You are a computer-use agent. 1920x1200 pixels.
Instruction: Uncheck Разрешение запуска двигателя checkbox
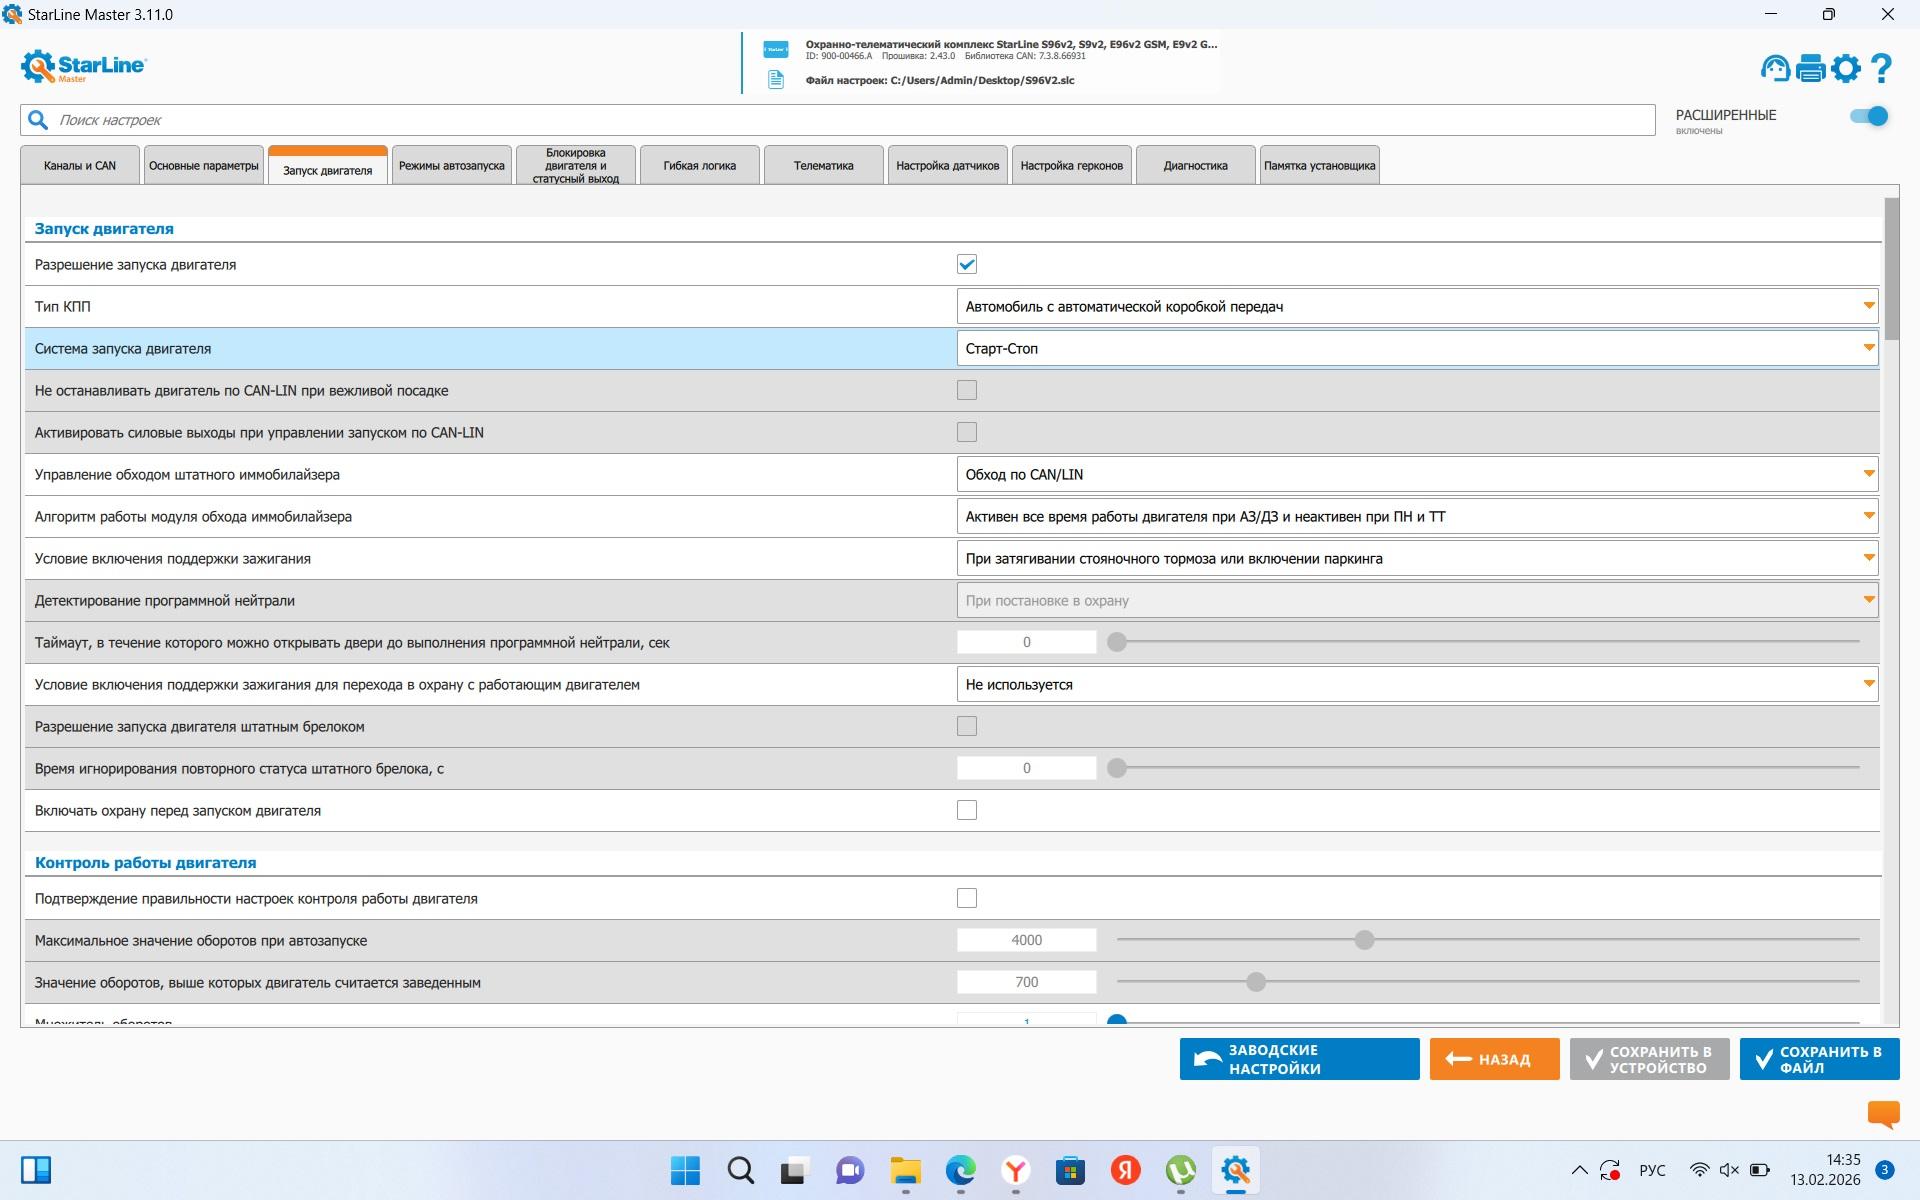tap(966, 264)
